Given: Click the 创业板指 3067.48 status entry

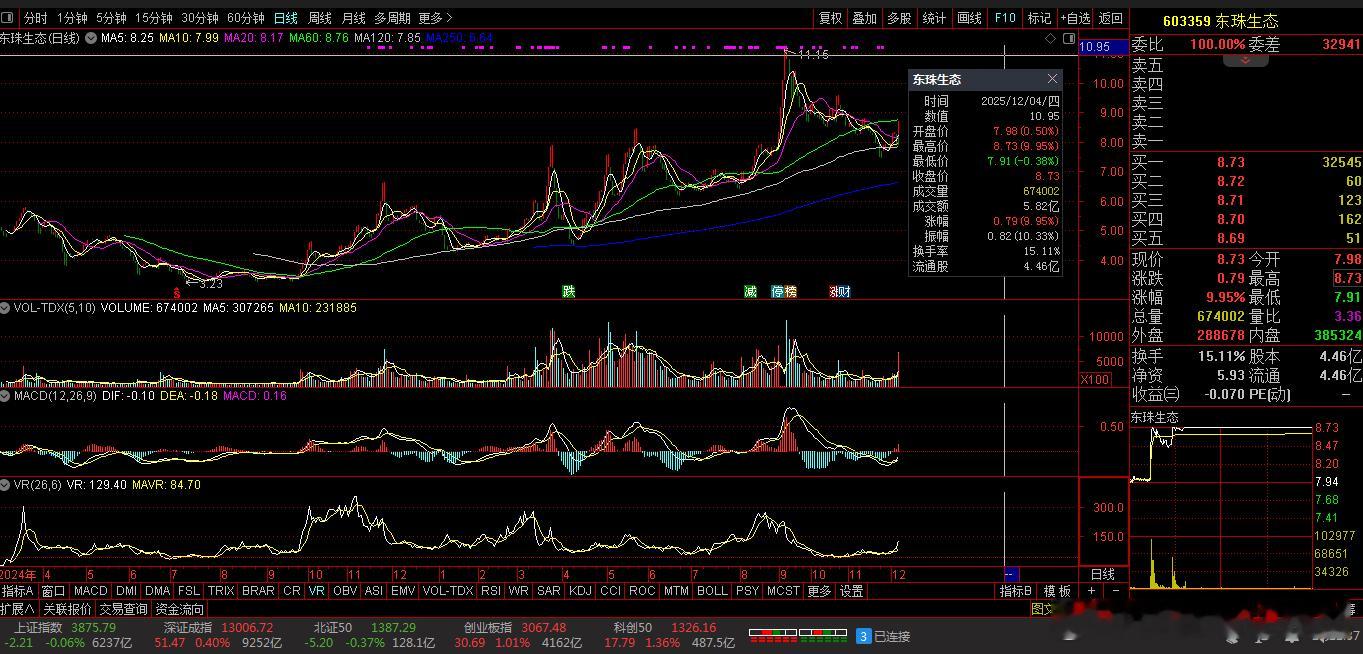Looking at the screenshot, I should (514, 627).
